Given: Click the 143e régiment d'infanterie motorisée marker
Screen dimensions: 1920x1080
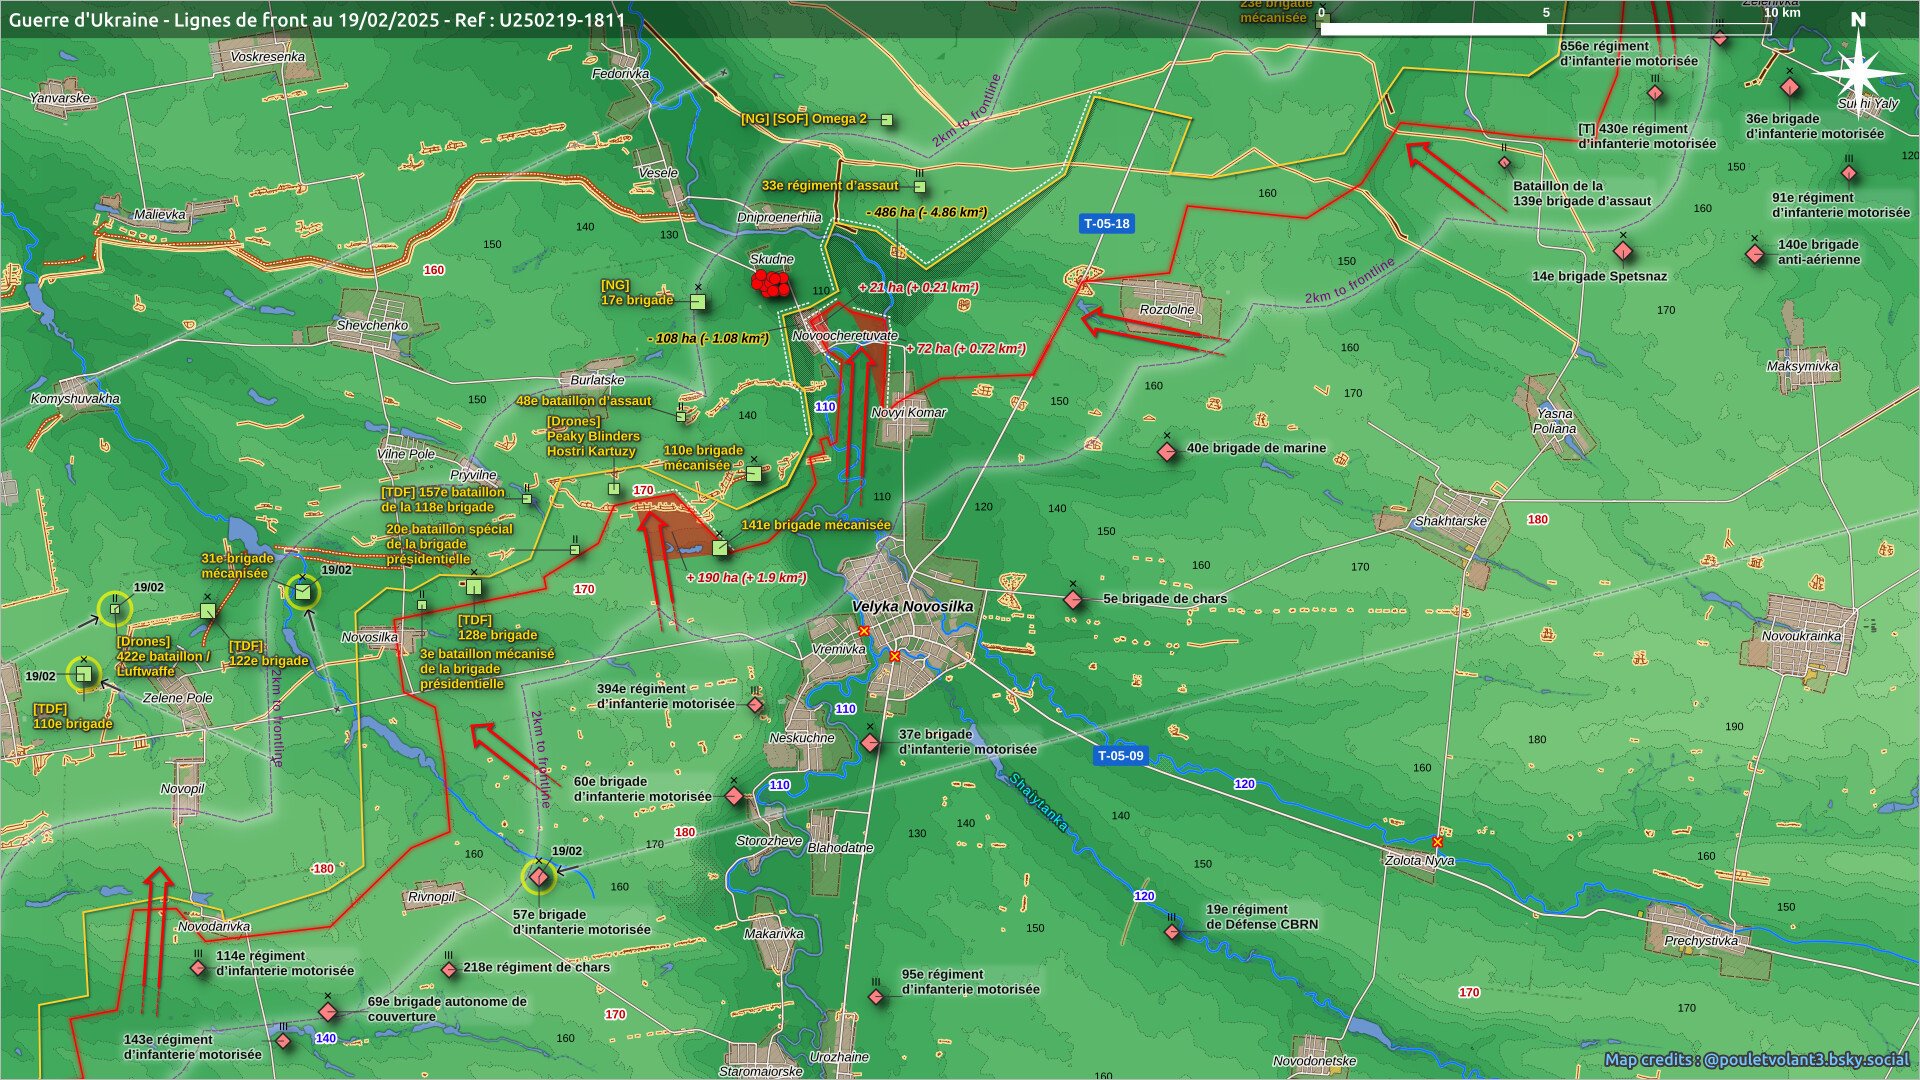Looking at the screenshot, I should [x=283, y=1041].
